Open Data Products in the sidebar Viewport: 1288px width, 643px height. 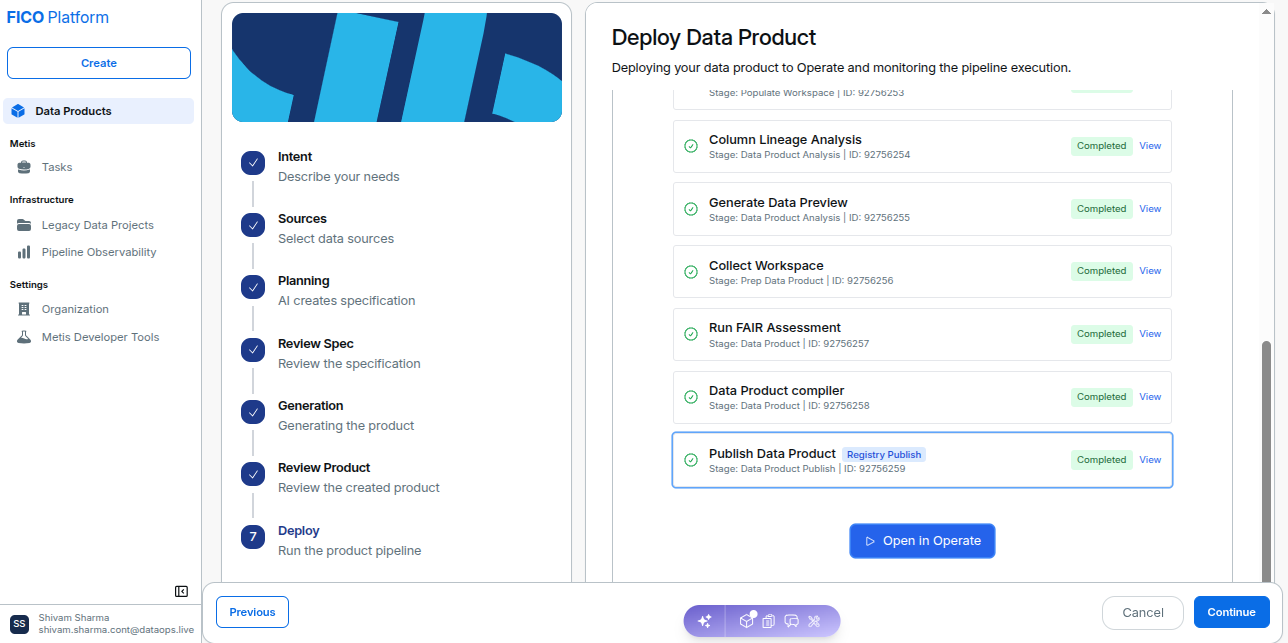[99, 111]
